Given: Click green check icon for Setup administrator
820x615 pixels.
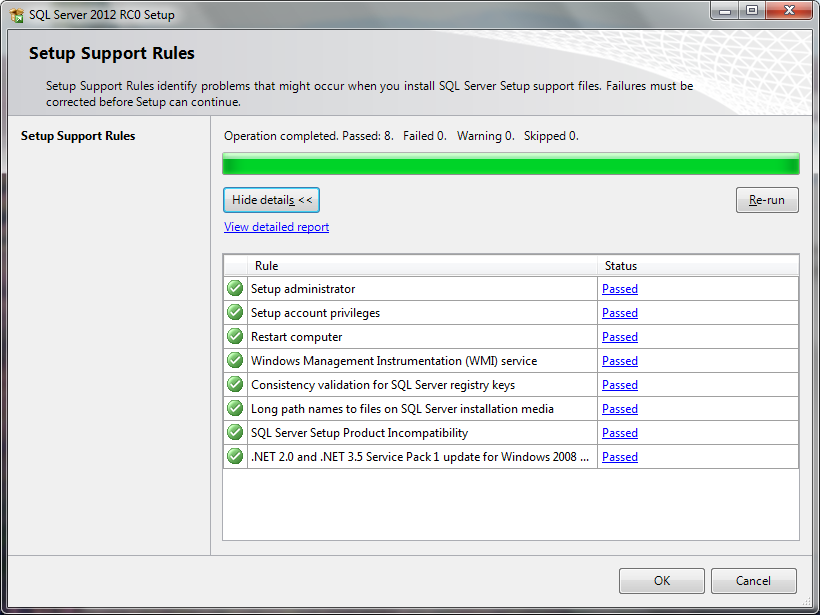Looking at the screenshot, I should (x=235, y=288).
